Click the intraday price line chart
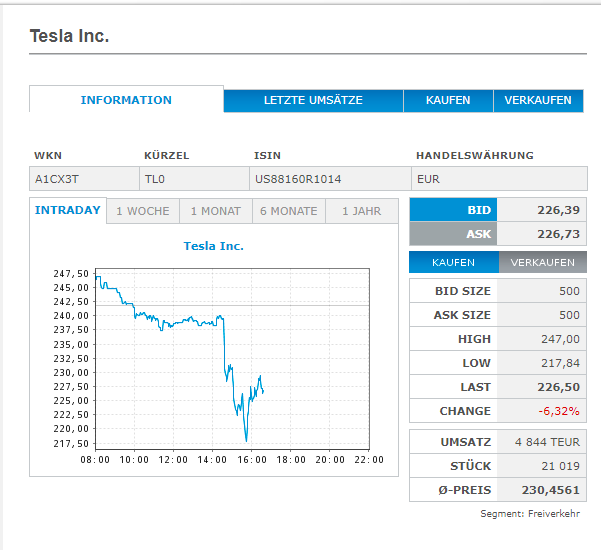 [x=232, y=358]
